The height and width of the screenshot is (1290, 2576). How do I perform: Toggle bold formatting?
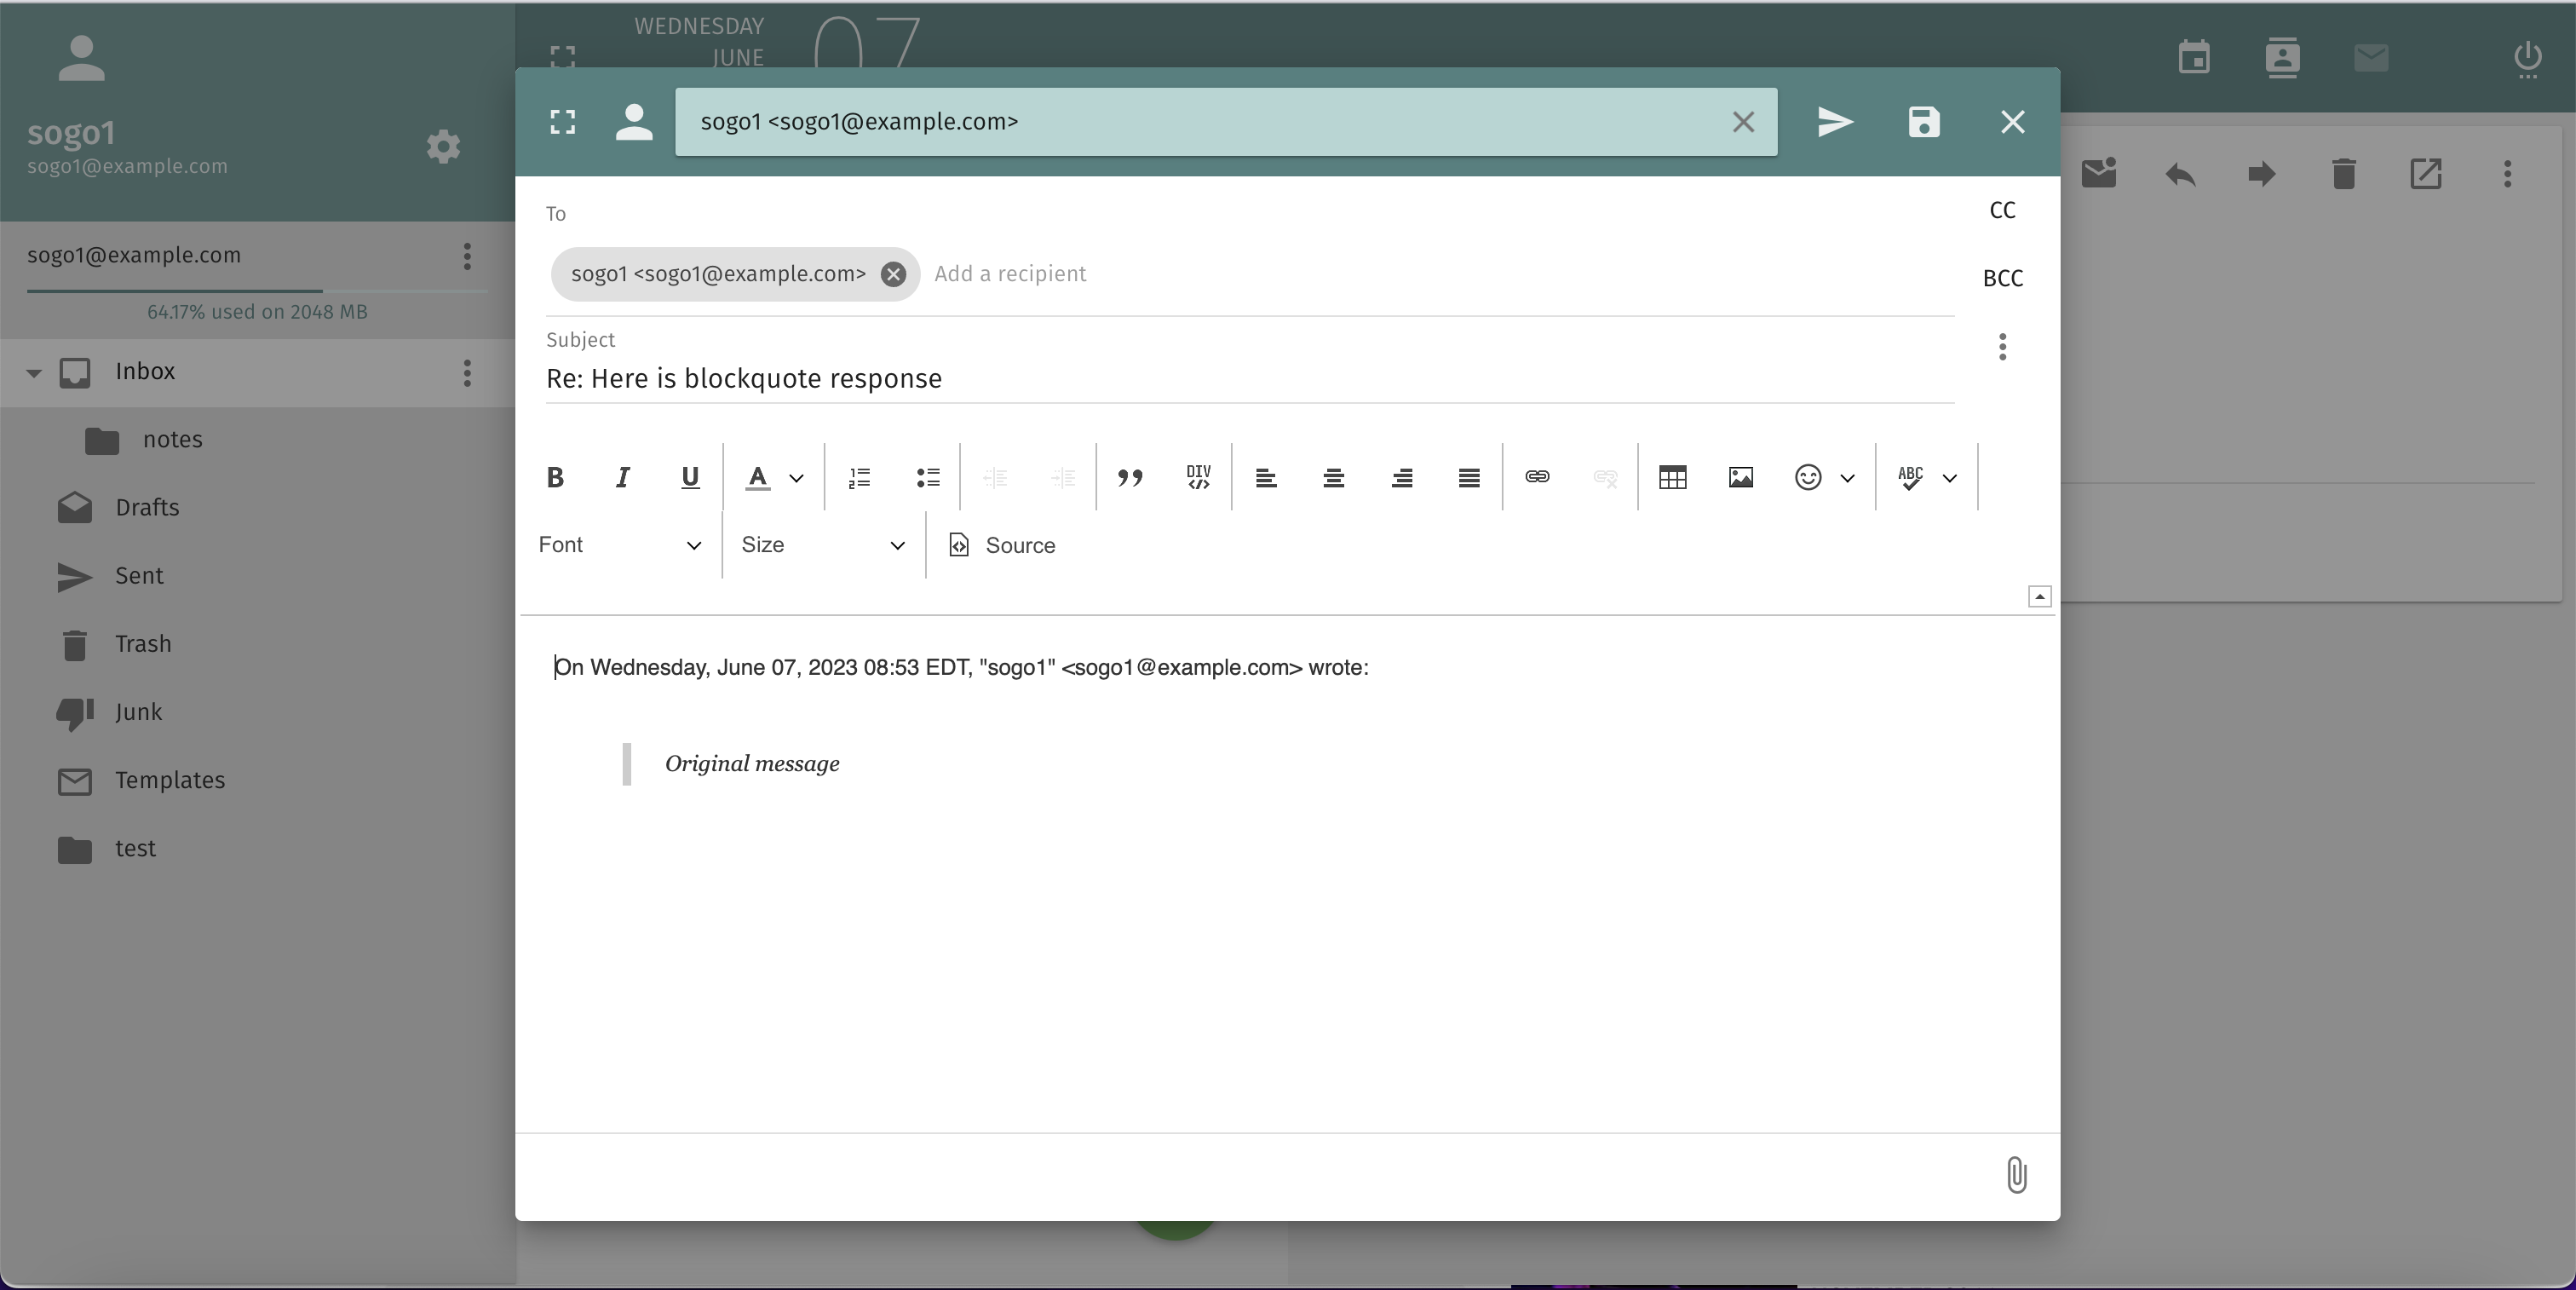click(555, 477)
